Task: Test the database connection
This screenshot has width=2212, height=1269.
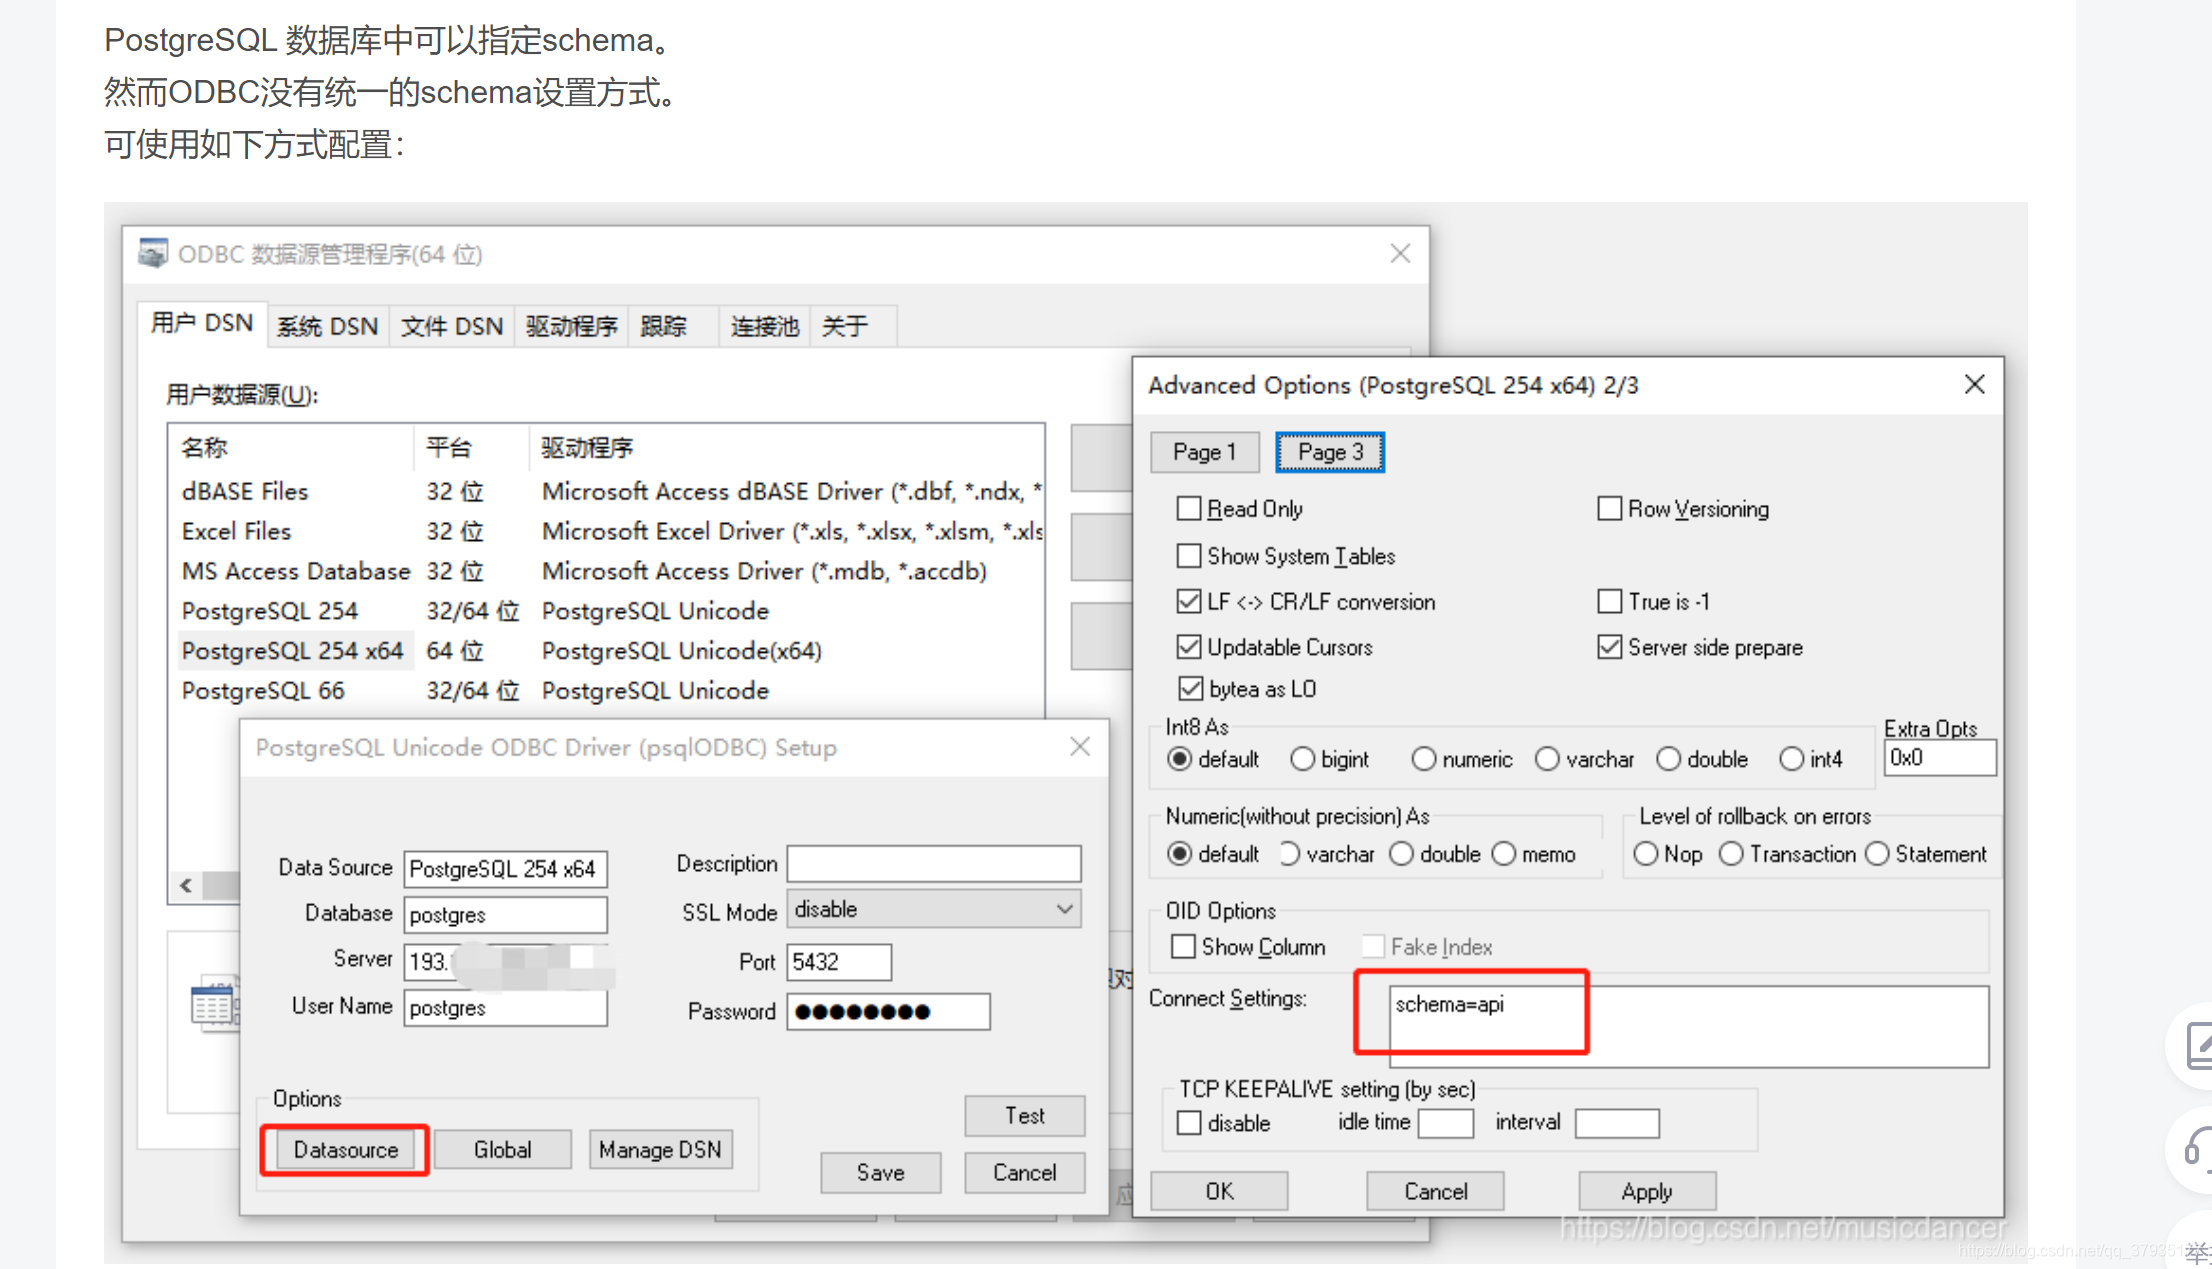Action: [x=1024, y=1116]
